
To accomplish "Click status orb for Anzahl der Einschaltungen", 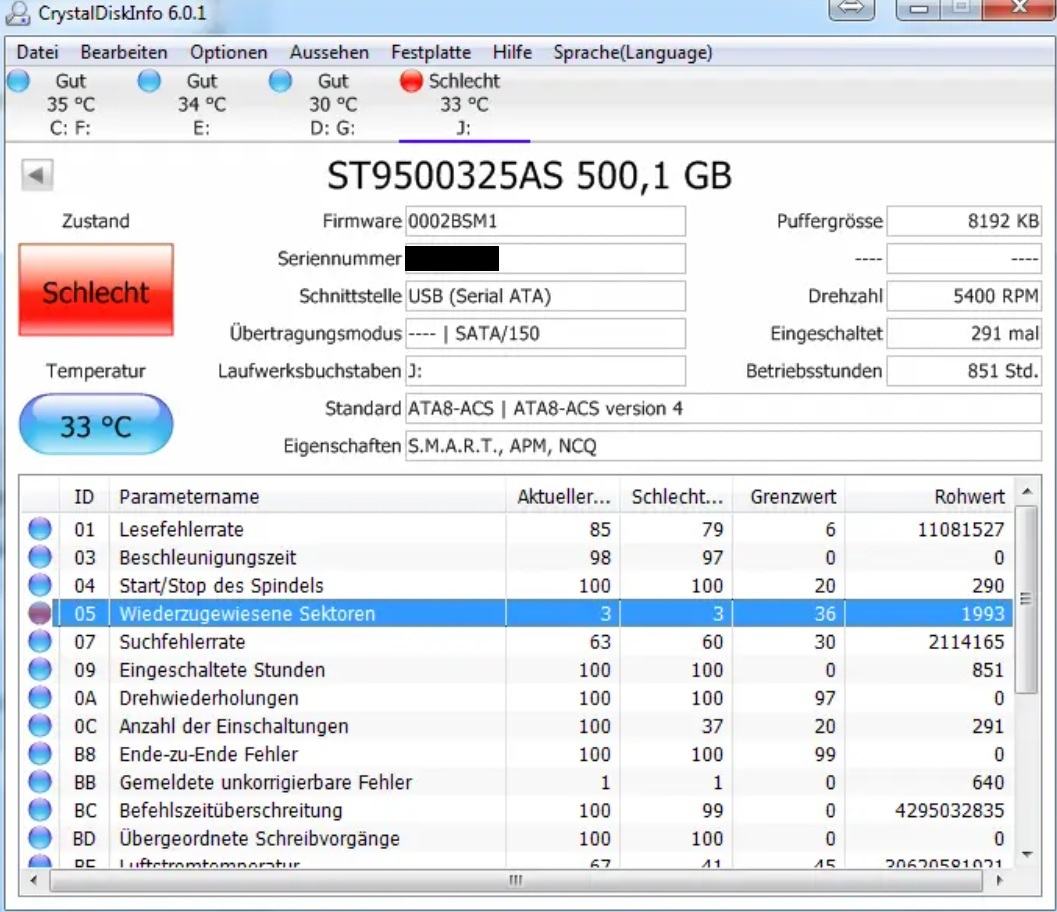I will pos(40,726).
